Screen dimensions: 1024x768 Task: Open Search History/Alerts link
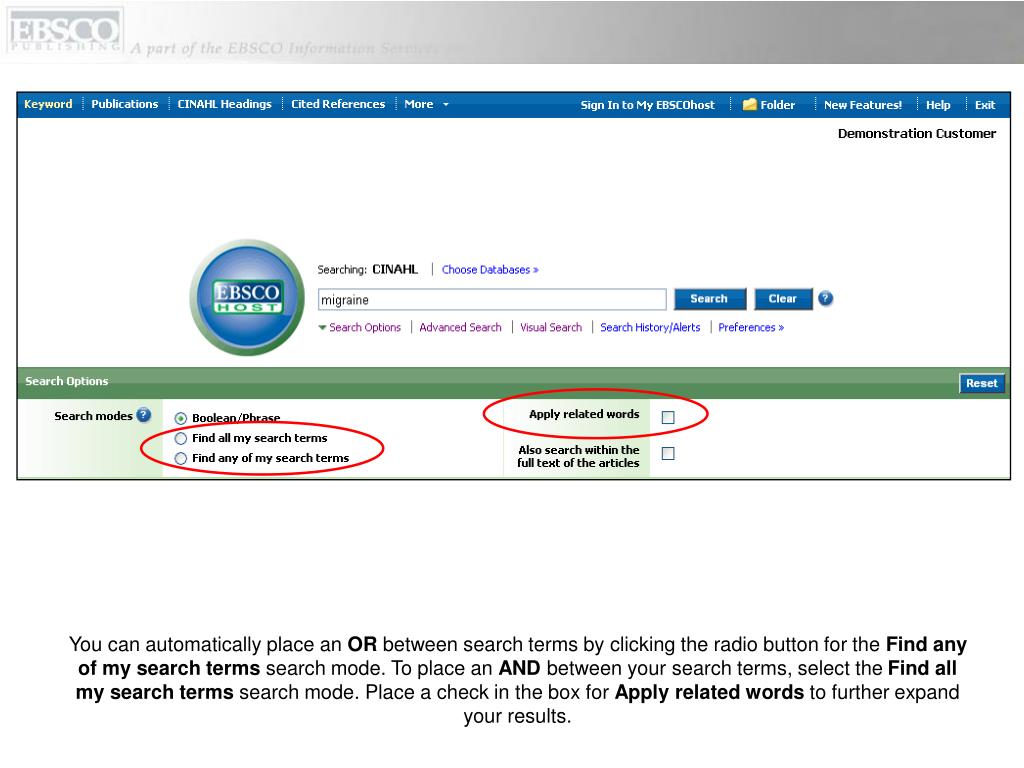[650, 327]
